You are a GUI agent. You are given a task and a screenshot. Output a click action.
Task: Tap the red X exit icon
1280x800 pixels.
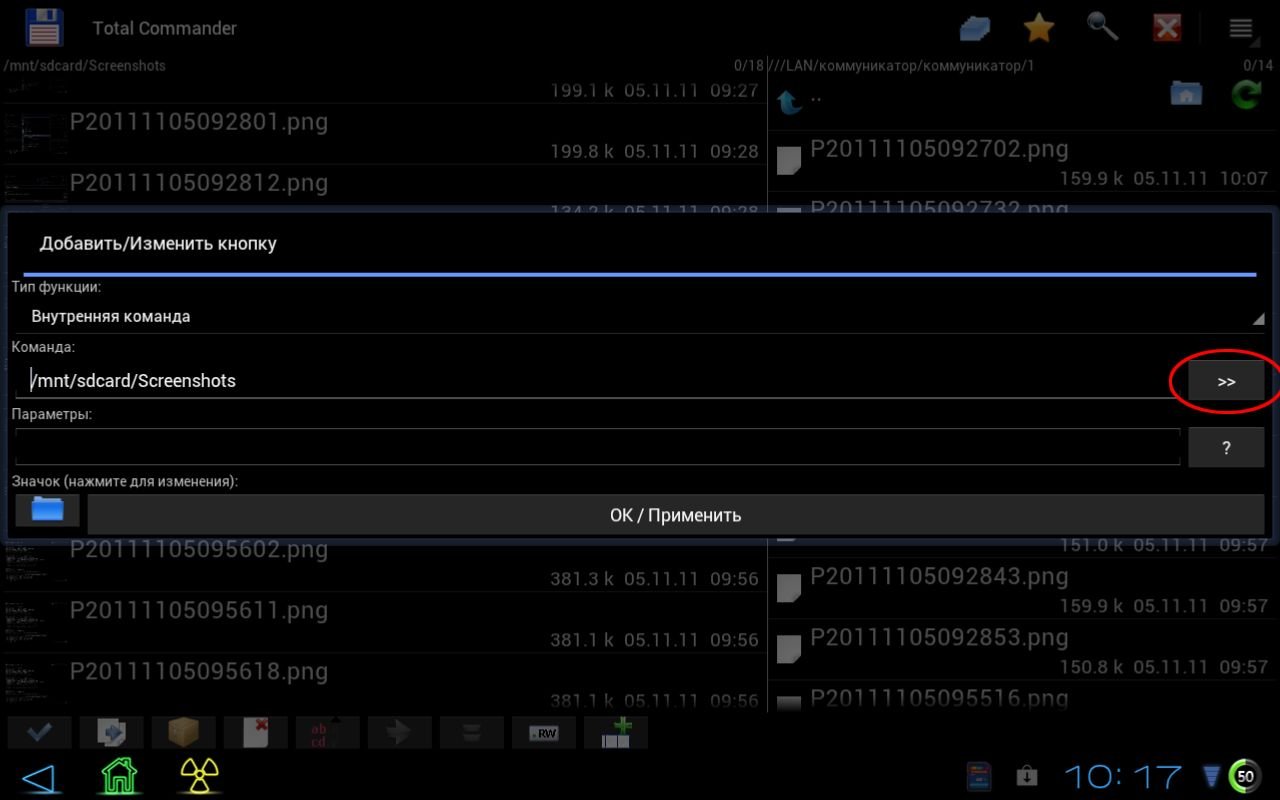1167,28
